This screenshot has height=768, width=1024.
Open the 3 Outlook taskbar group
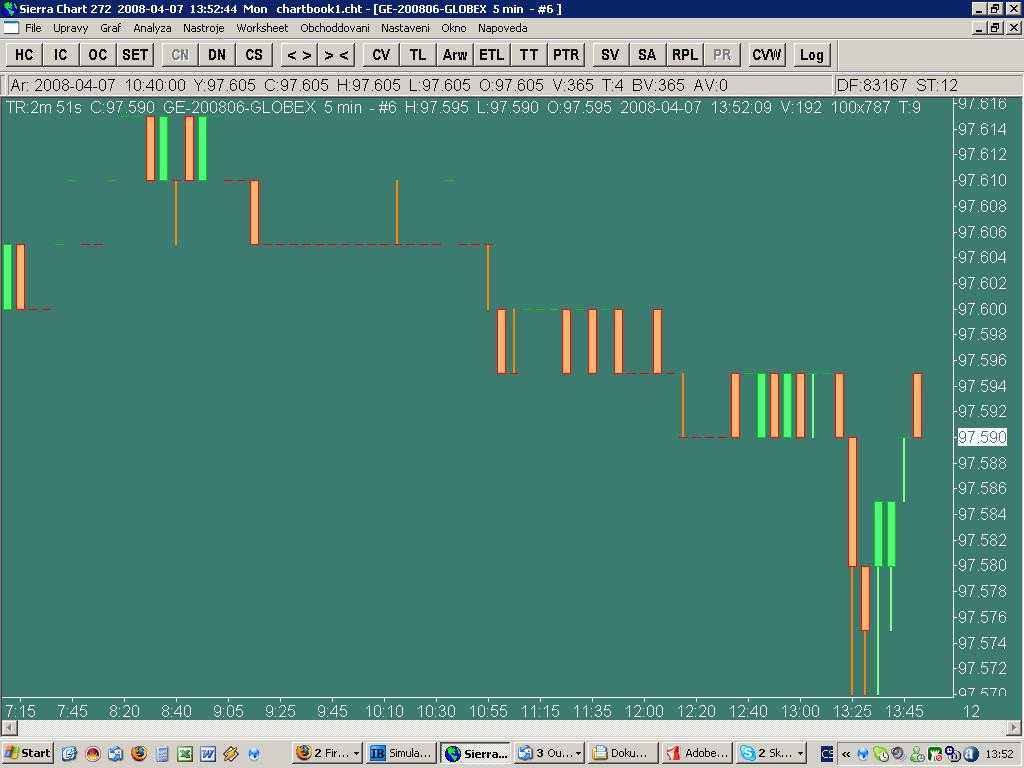point(550,753)
